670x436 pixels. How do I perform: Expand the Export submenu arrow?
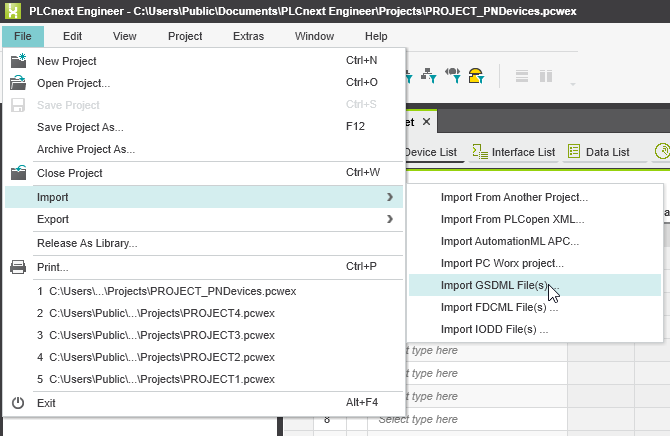[390, 219]
